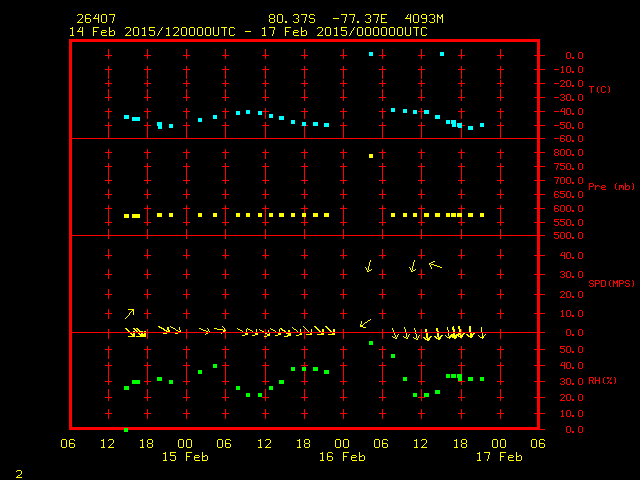The width and height of the screenshot is (640, 480).
Task: Click the 15 Feb date on time axis
Action: coord(185,457)
